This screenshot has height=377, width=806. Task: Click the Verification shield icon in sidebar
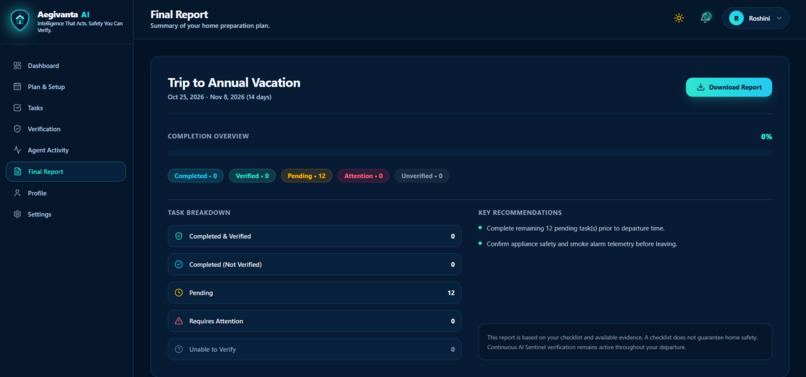[17, 129]
